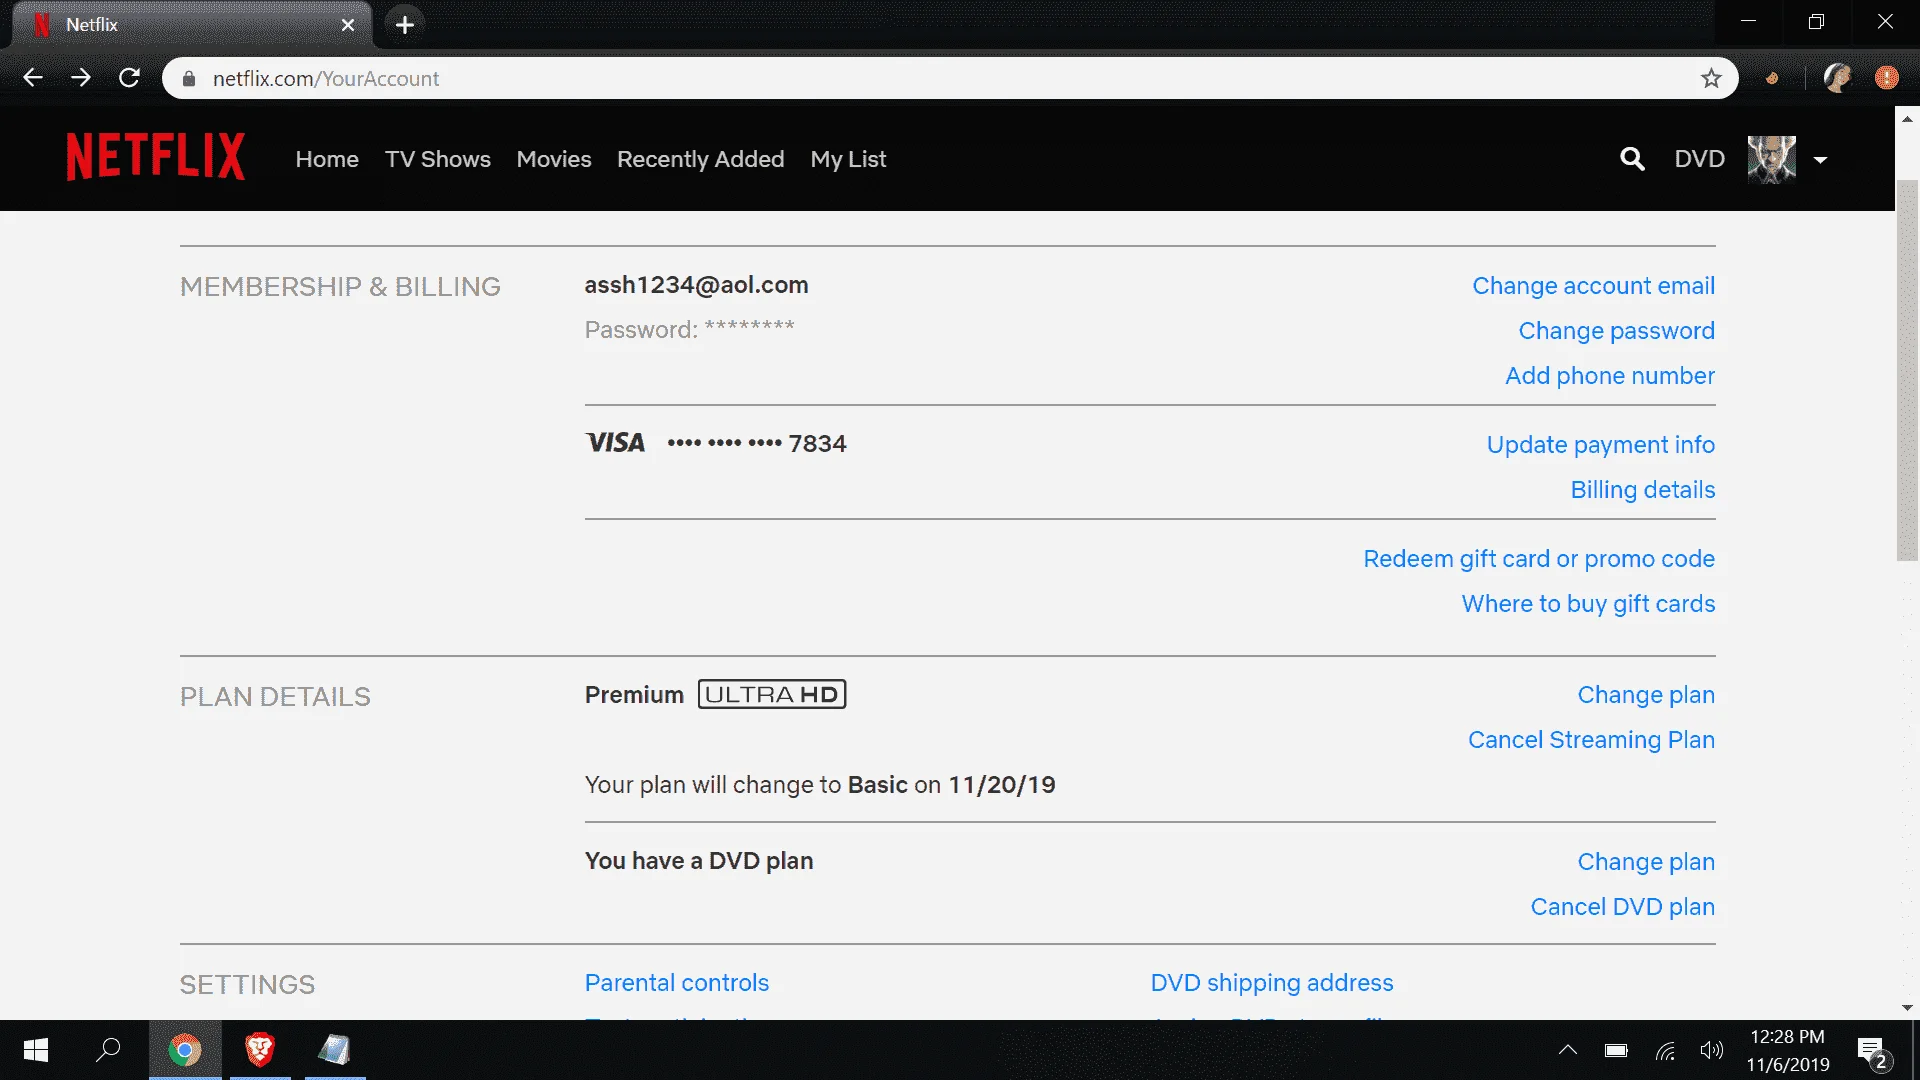
Task: Click the ULTRA HD badge
Action: (772, 694)
